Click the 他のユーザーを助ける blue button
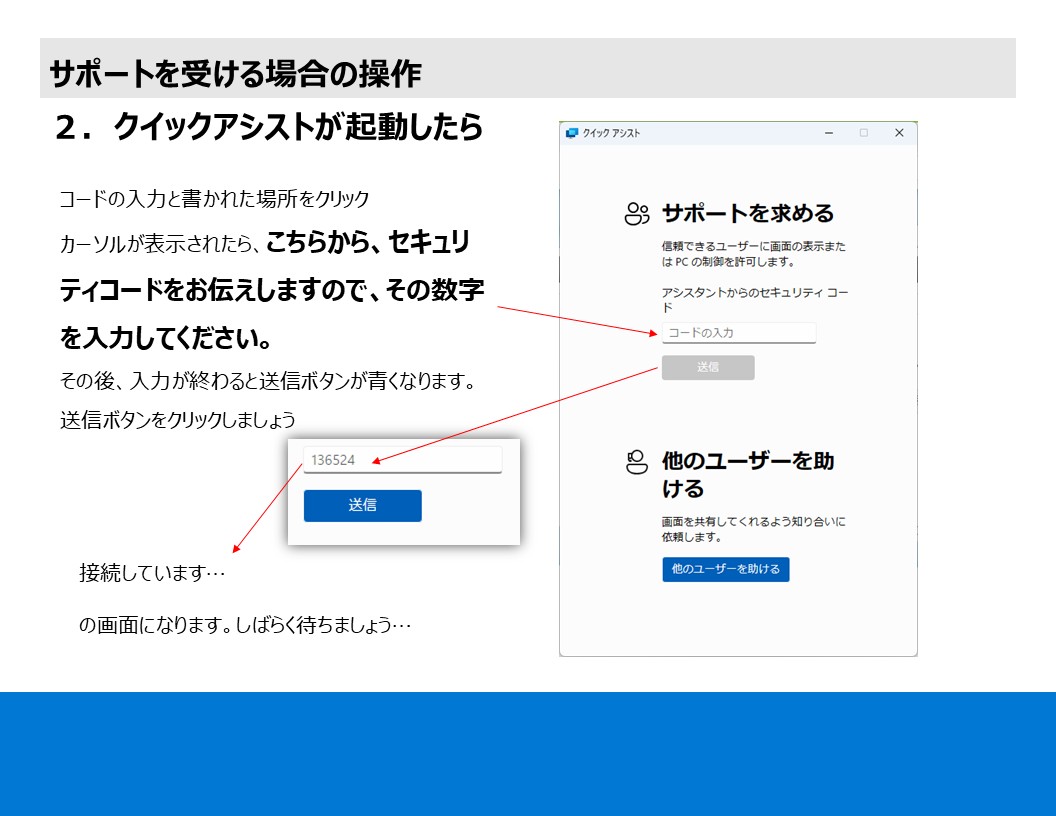This screenshot has width=1056, height=816. (725, 569)
